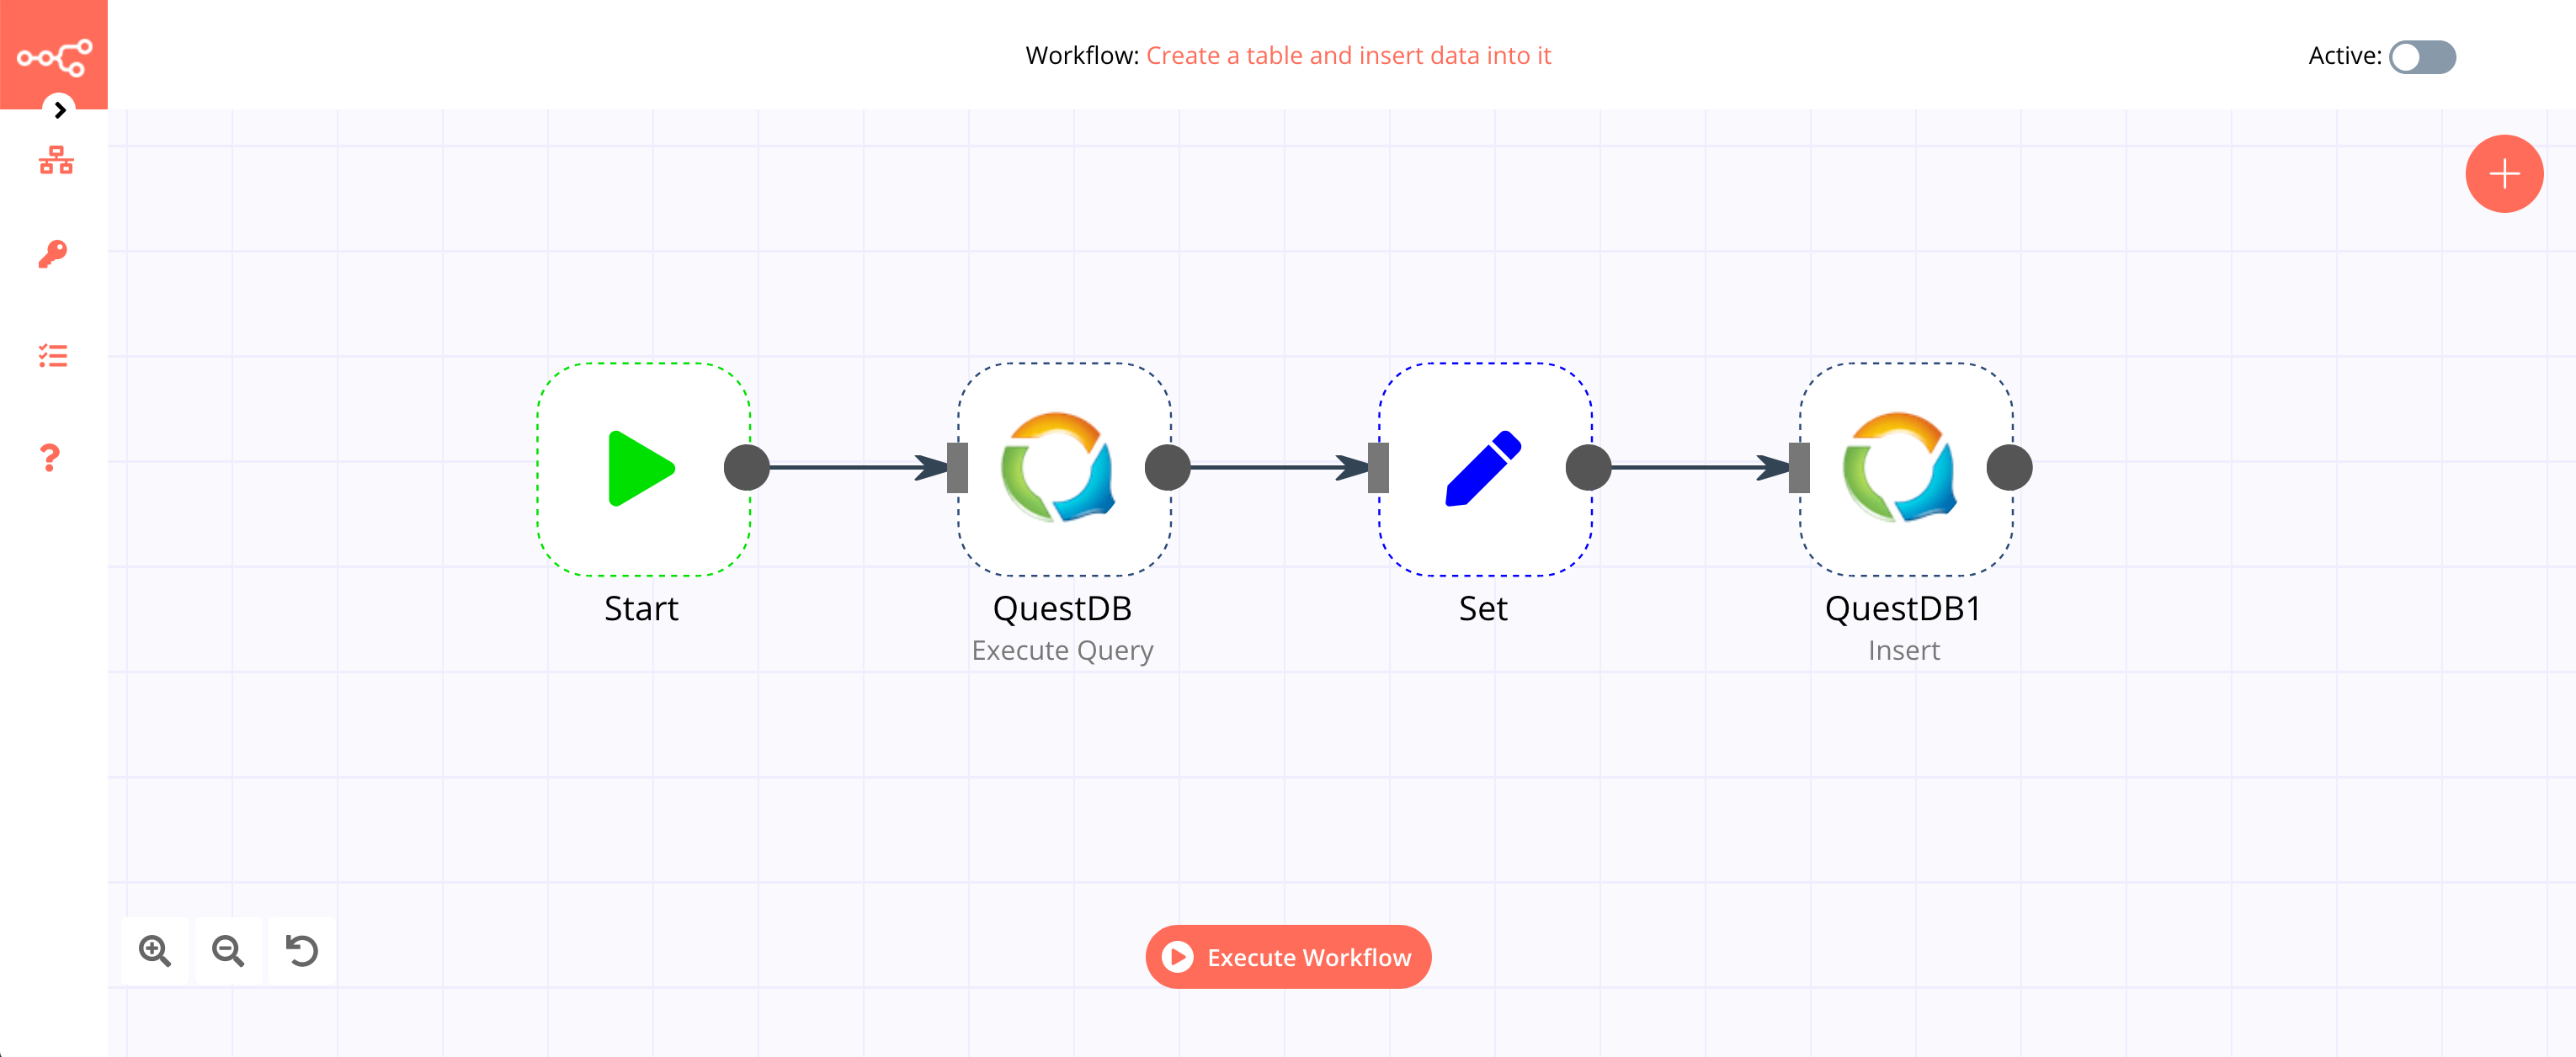Click the zoom-out magnifier control

click(228, 950)
